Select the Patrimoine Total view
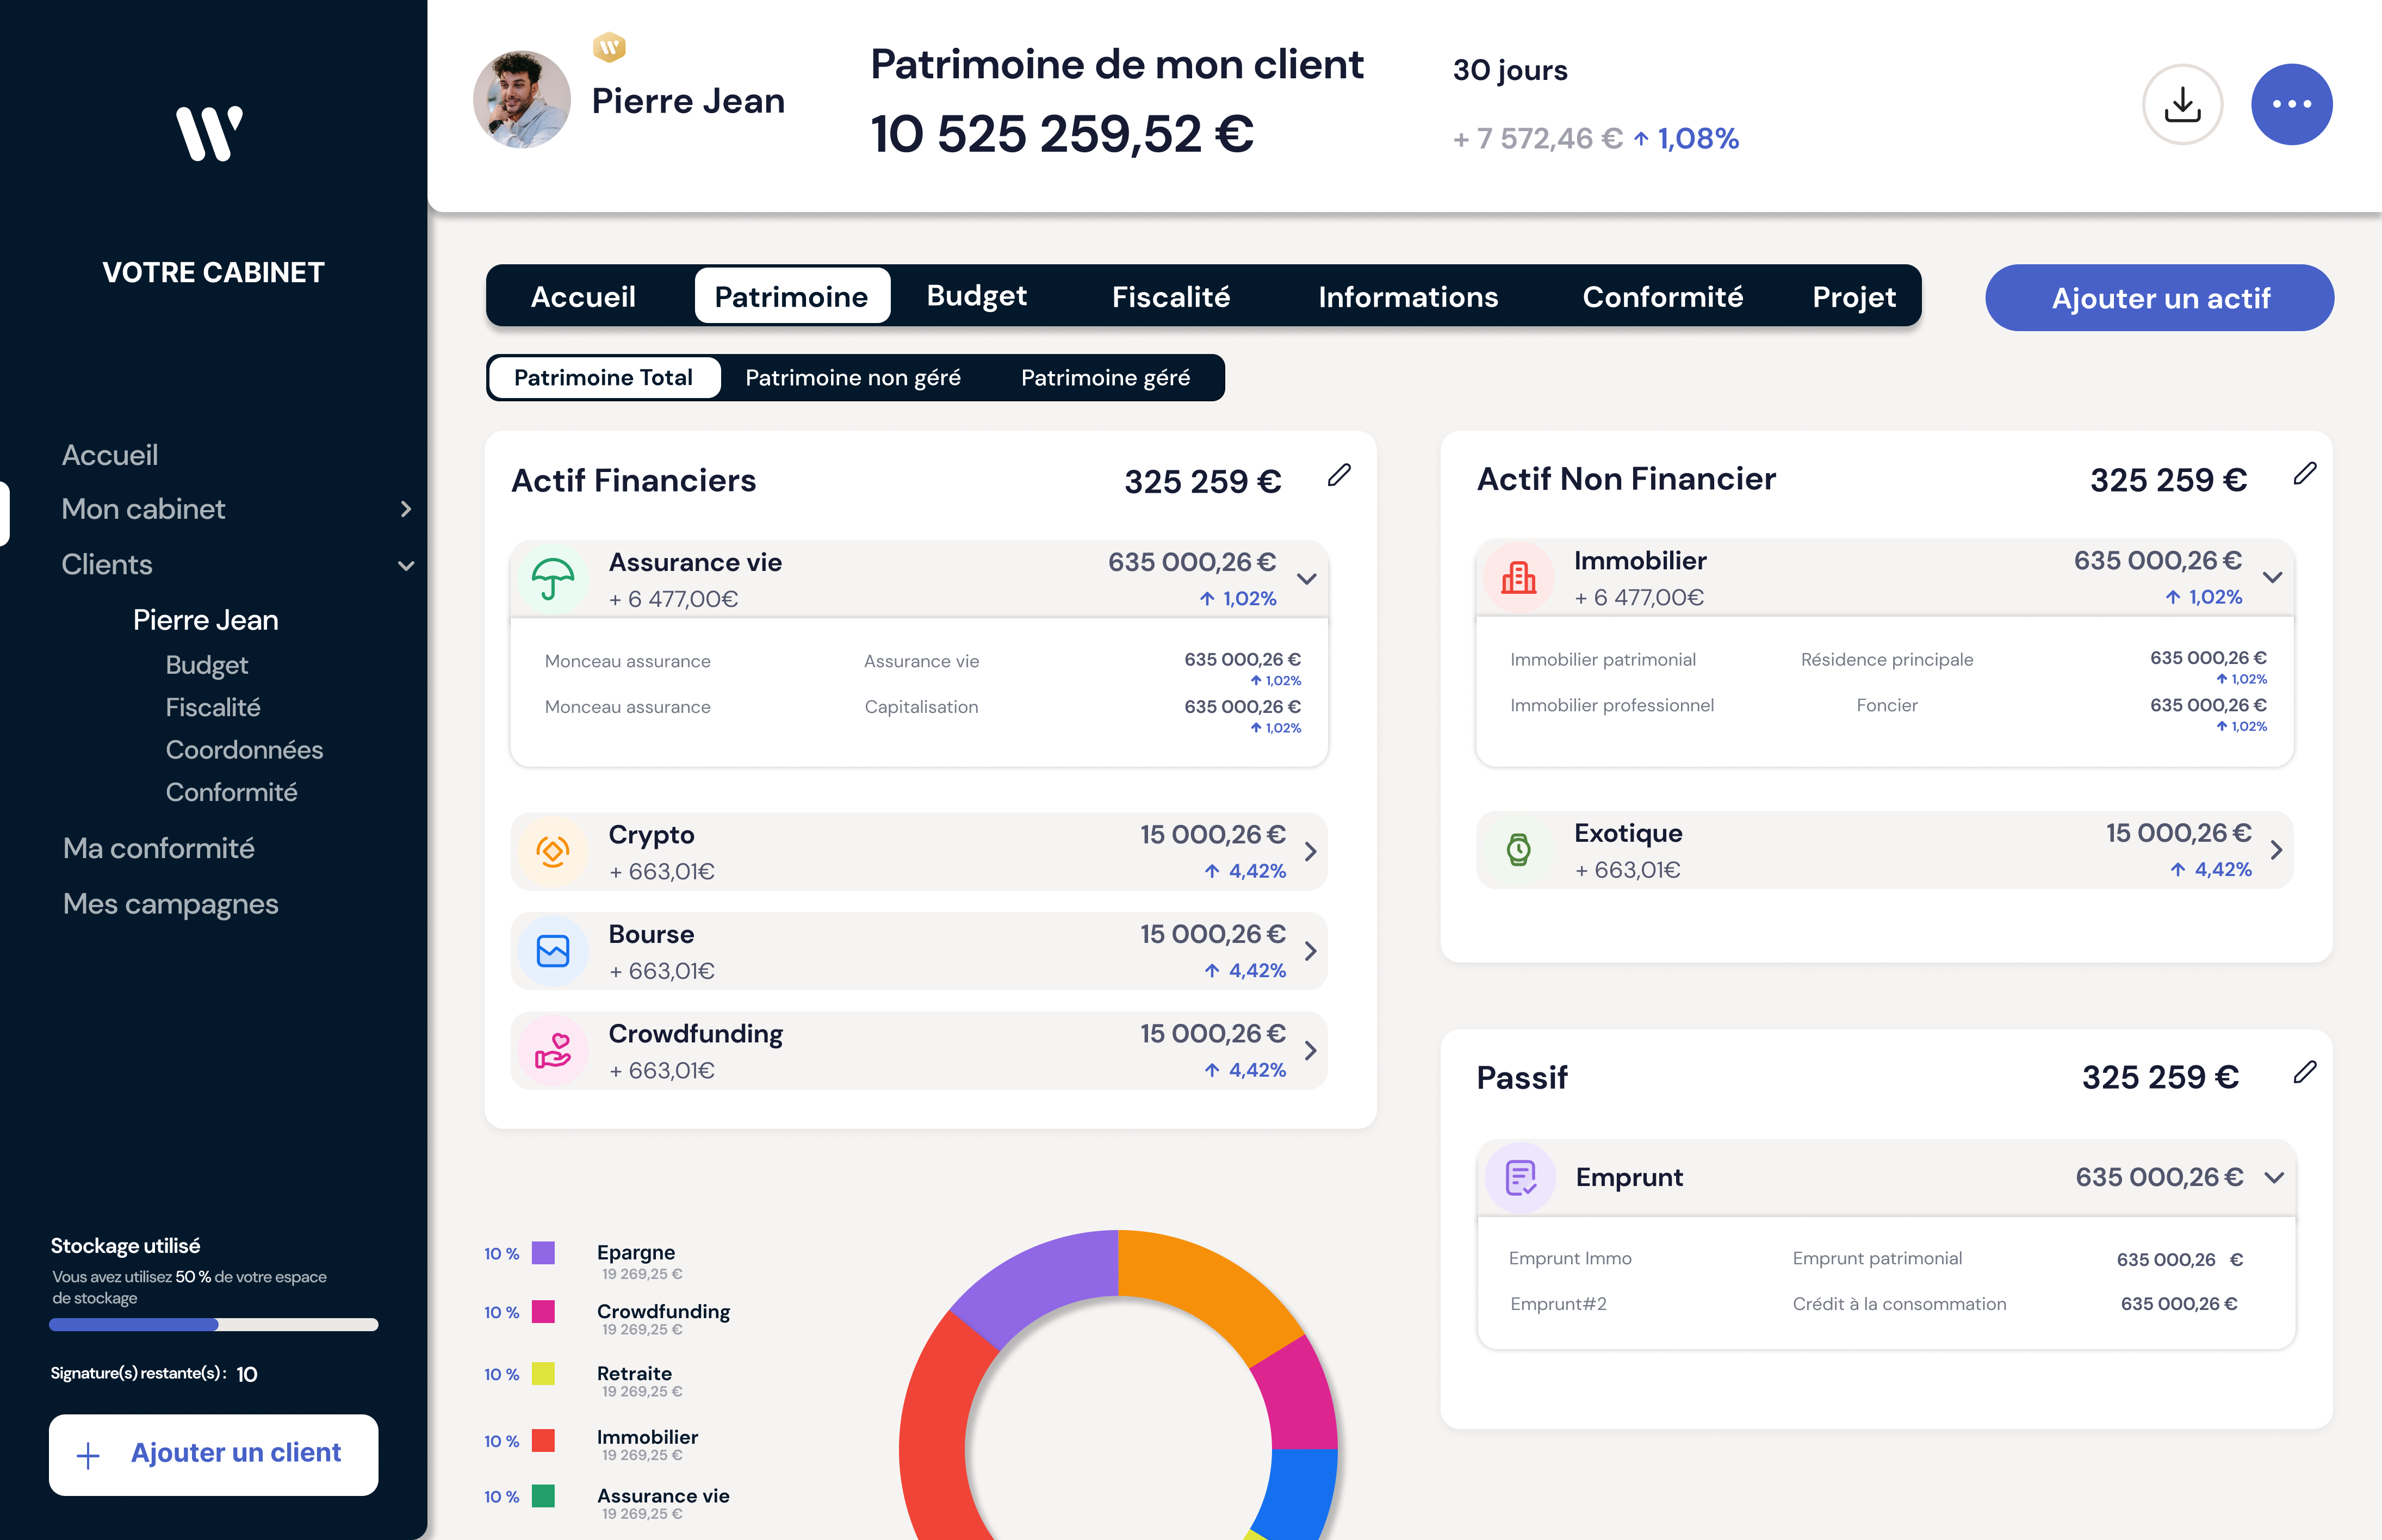This screenshot has width=2382, height=1540. [604, 378]
